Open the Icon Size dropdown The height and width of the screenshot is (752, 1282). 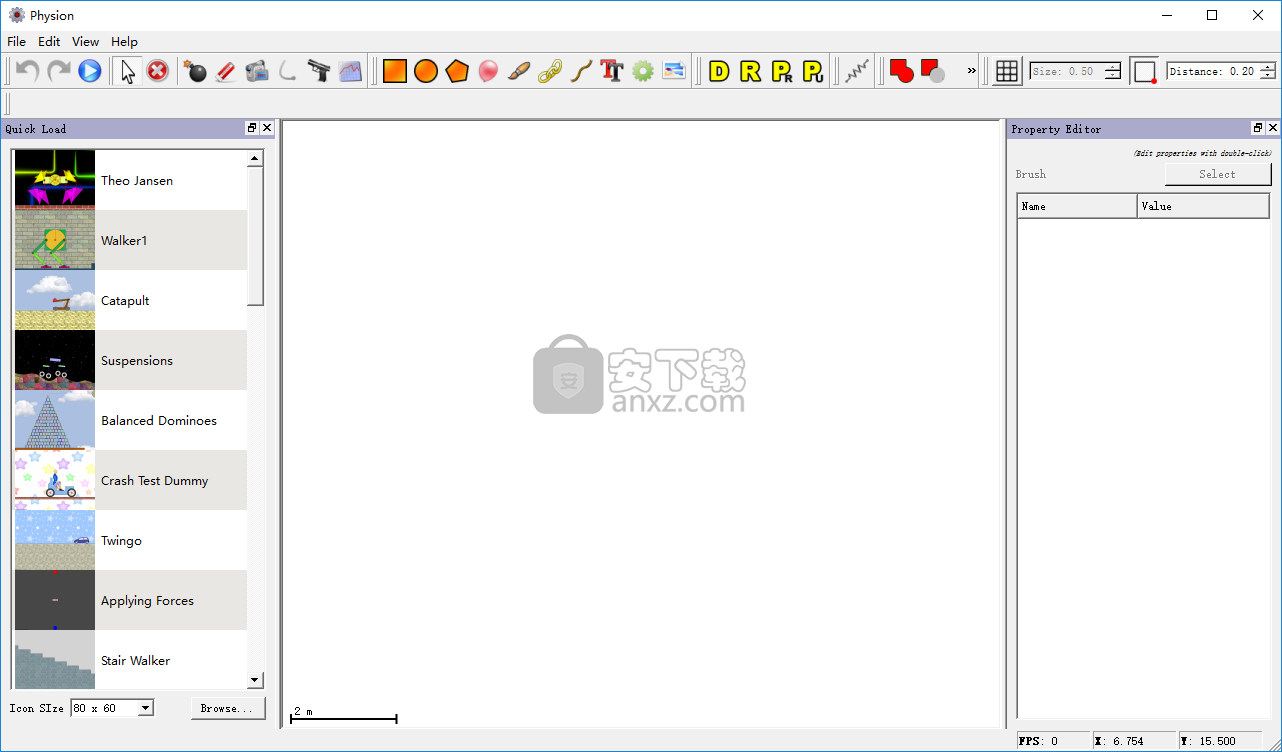[x=112, y=707]
